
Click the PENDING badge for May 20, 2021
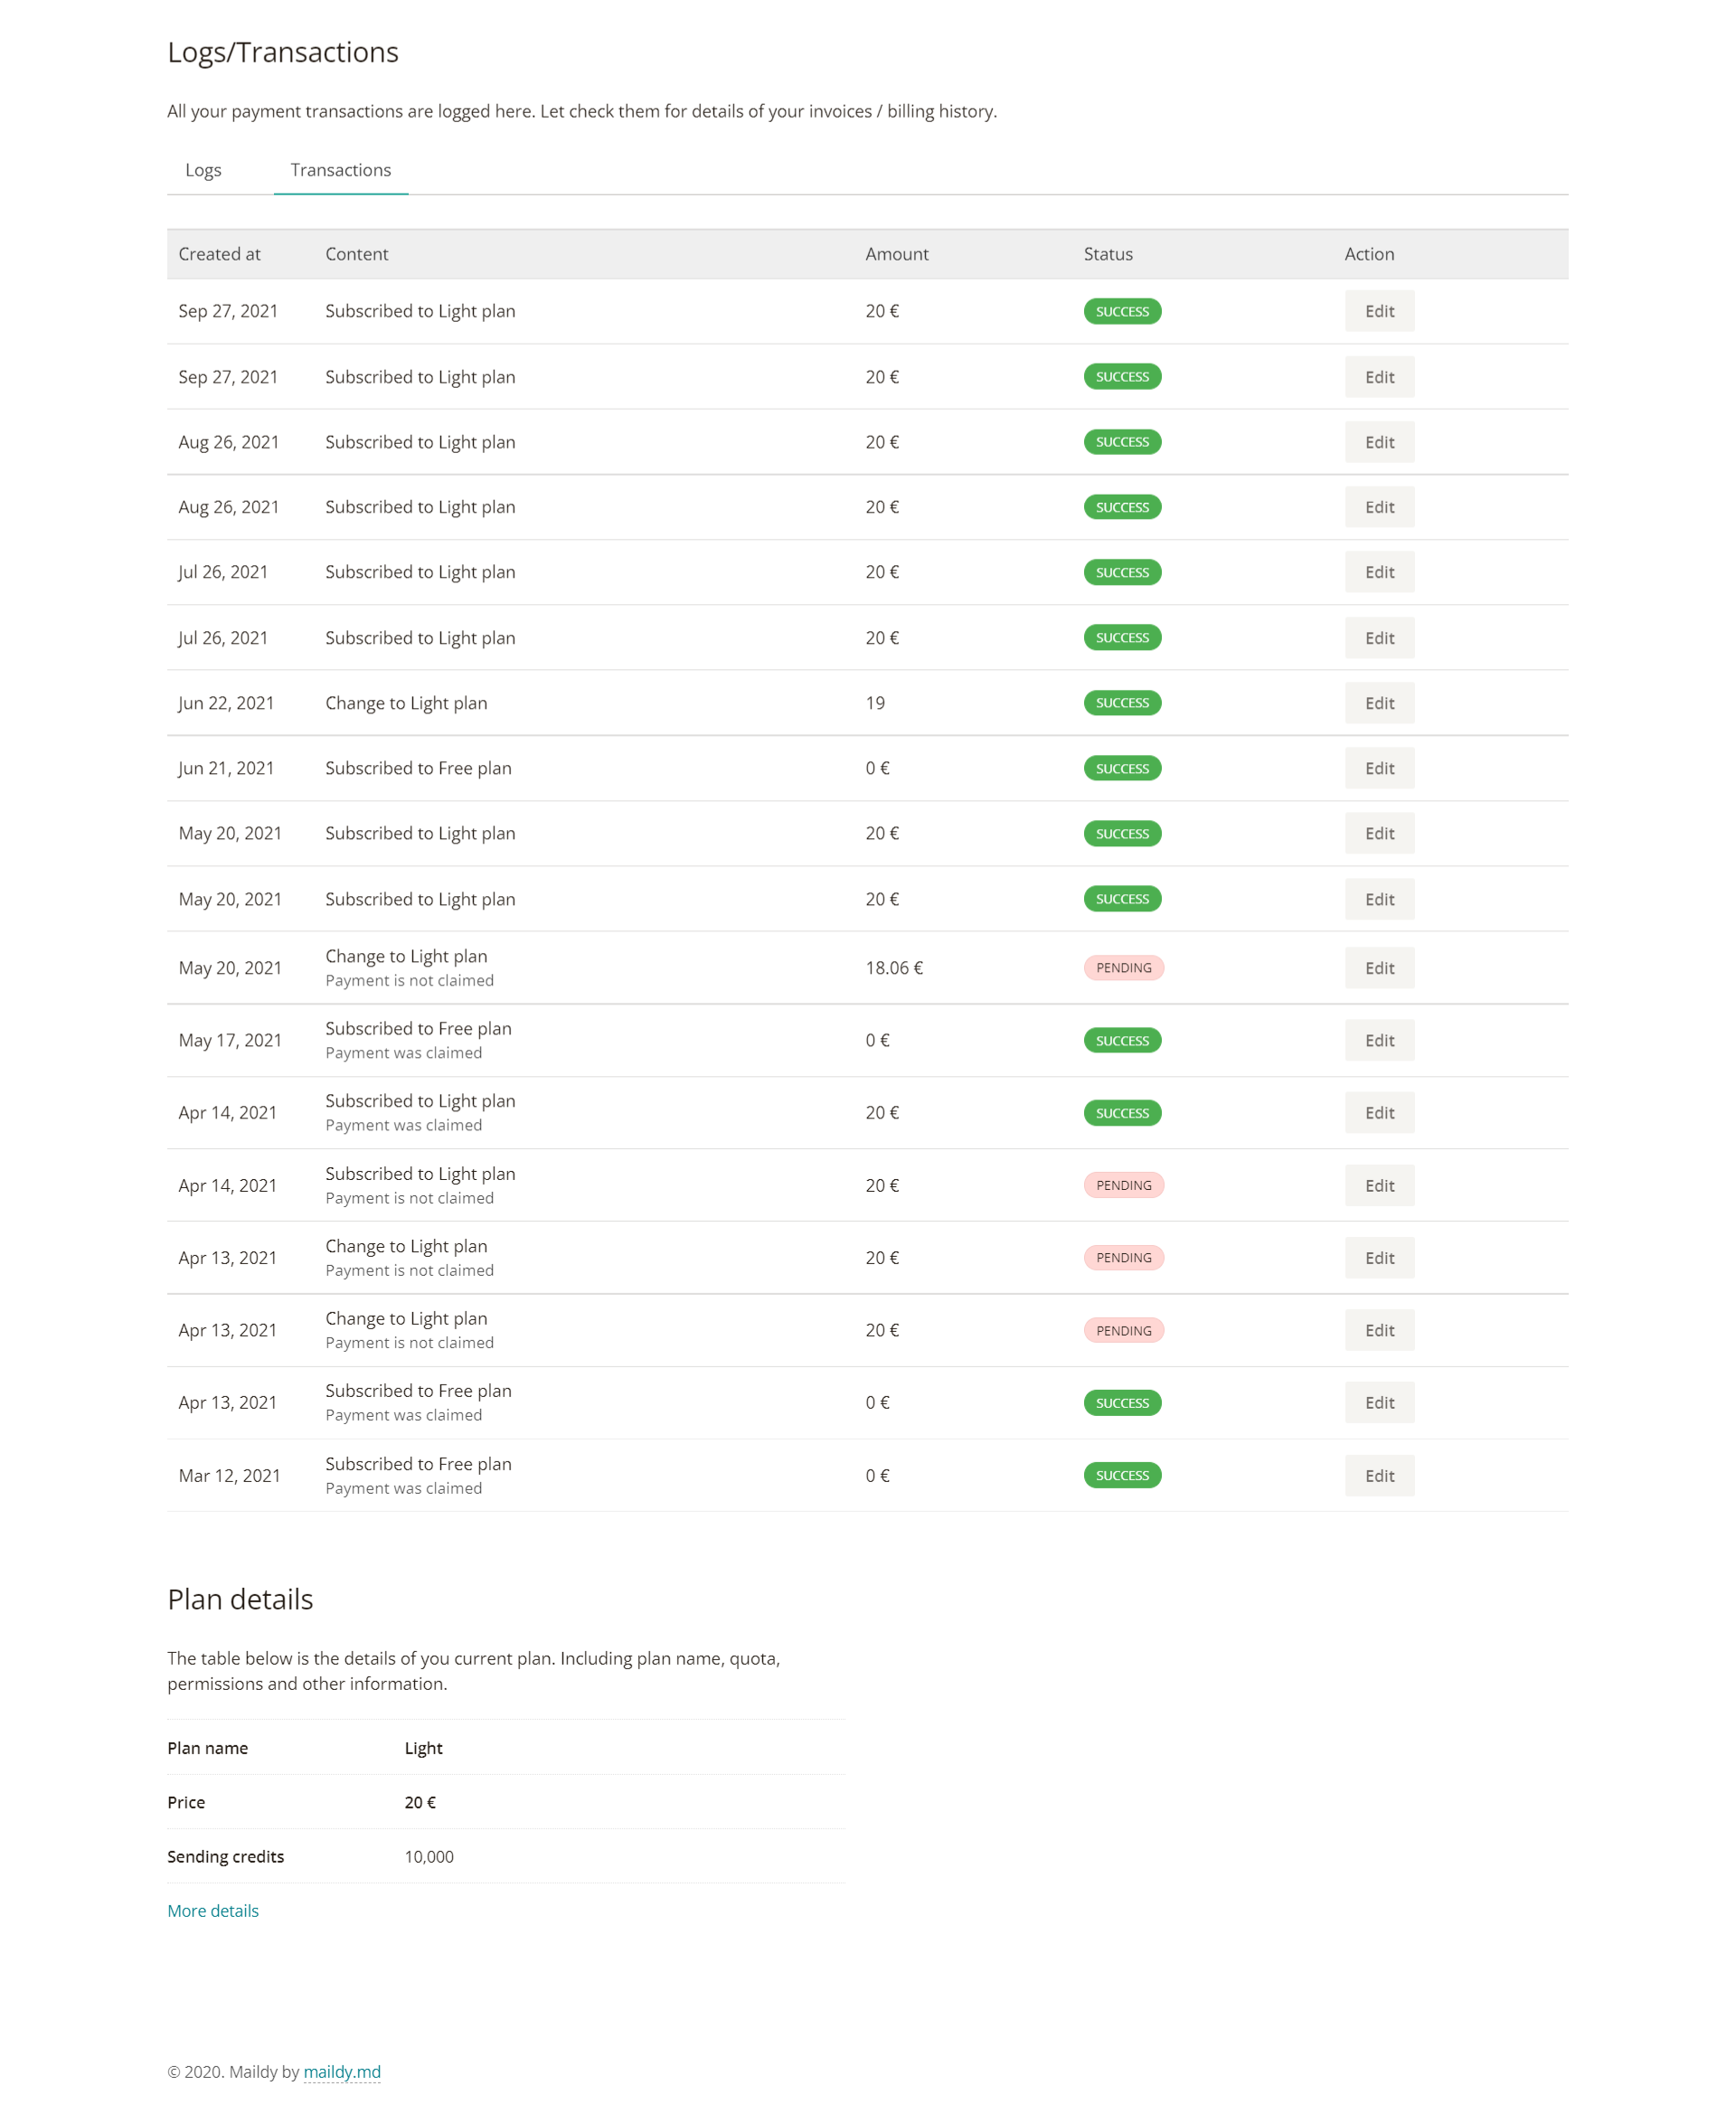click(x=1123, y=968)
